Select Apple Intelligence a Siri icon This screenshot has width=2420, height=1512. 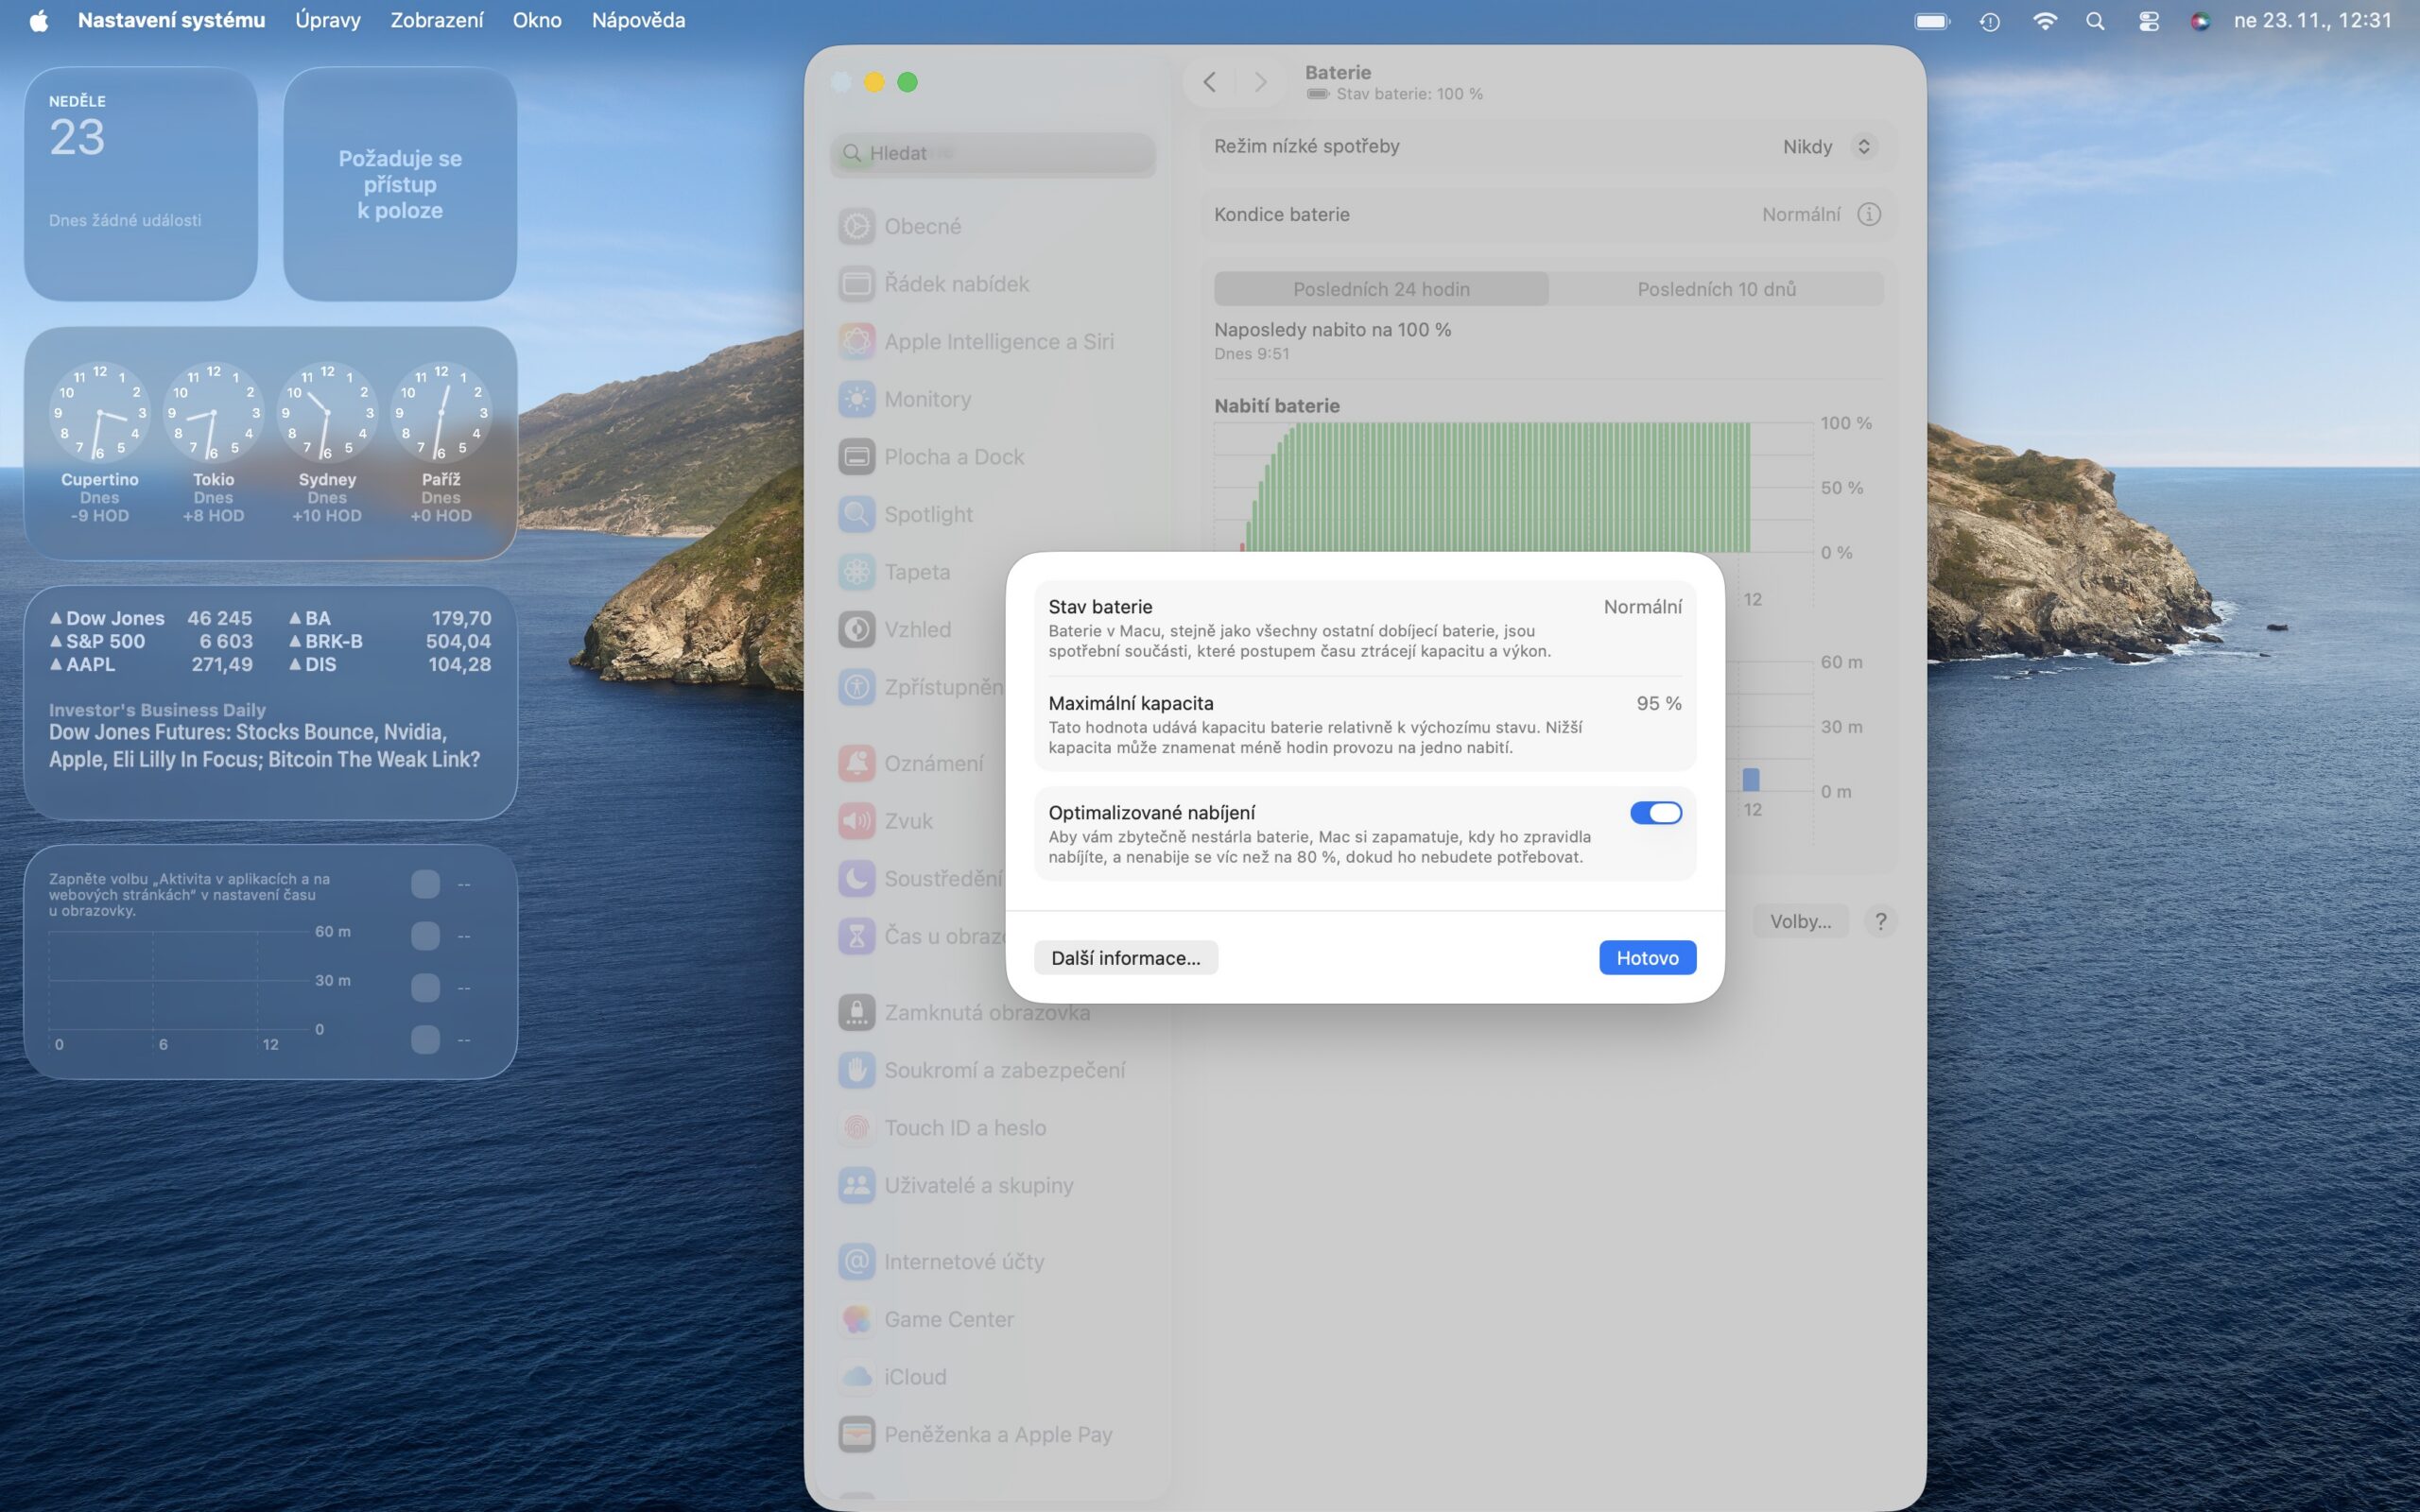[857, 341]
